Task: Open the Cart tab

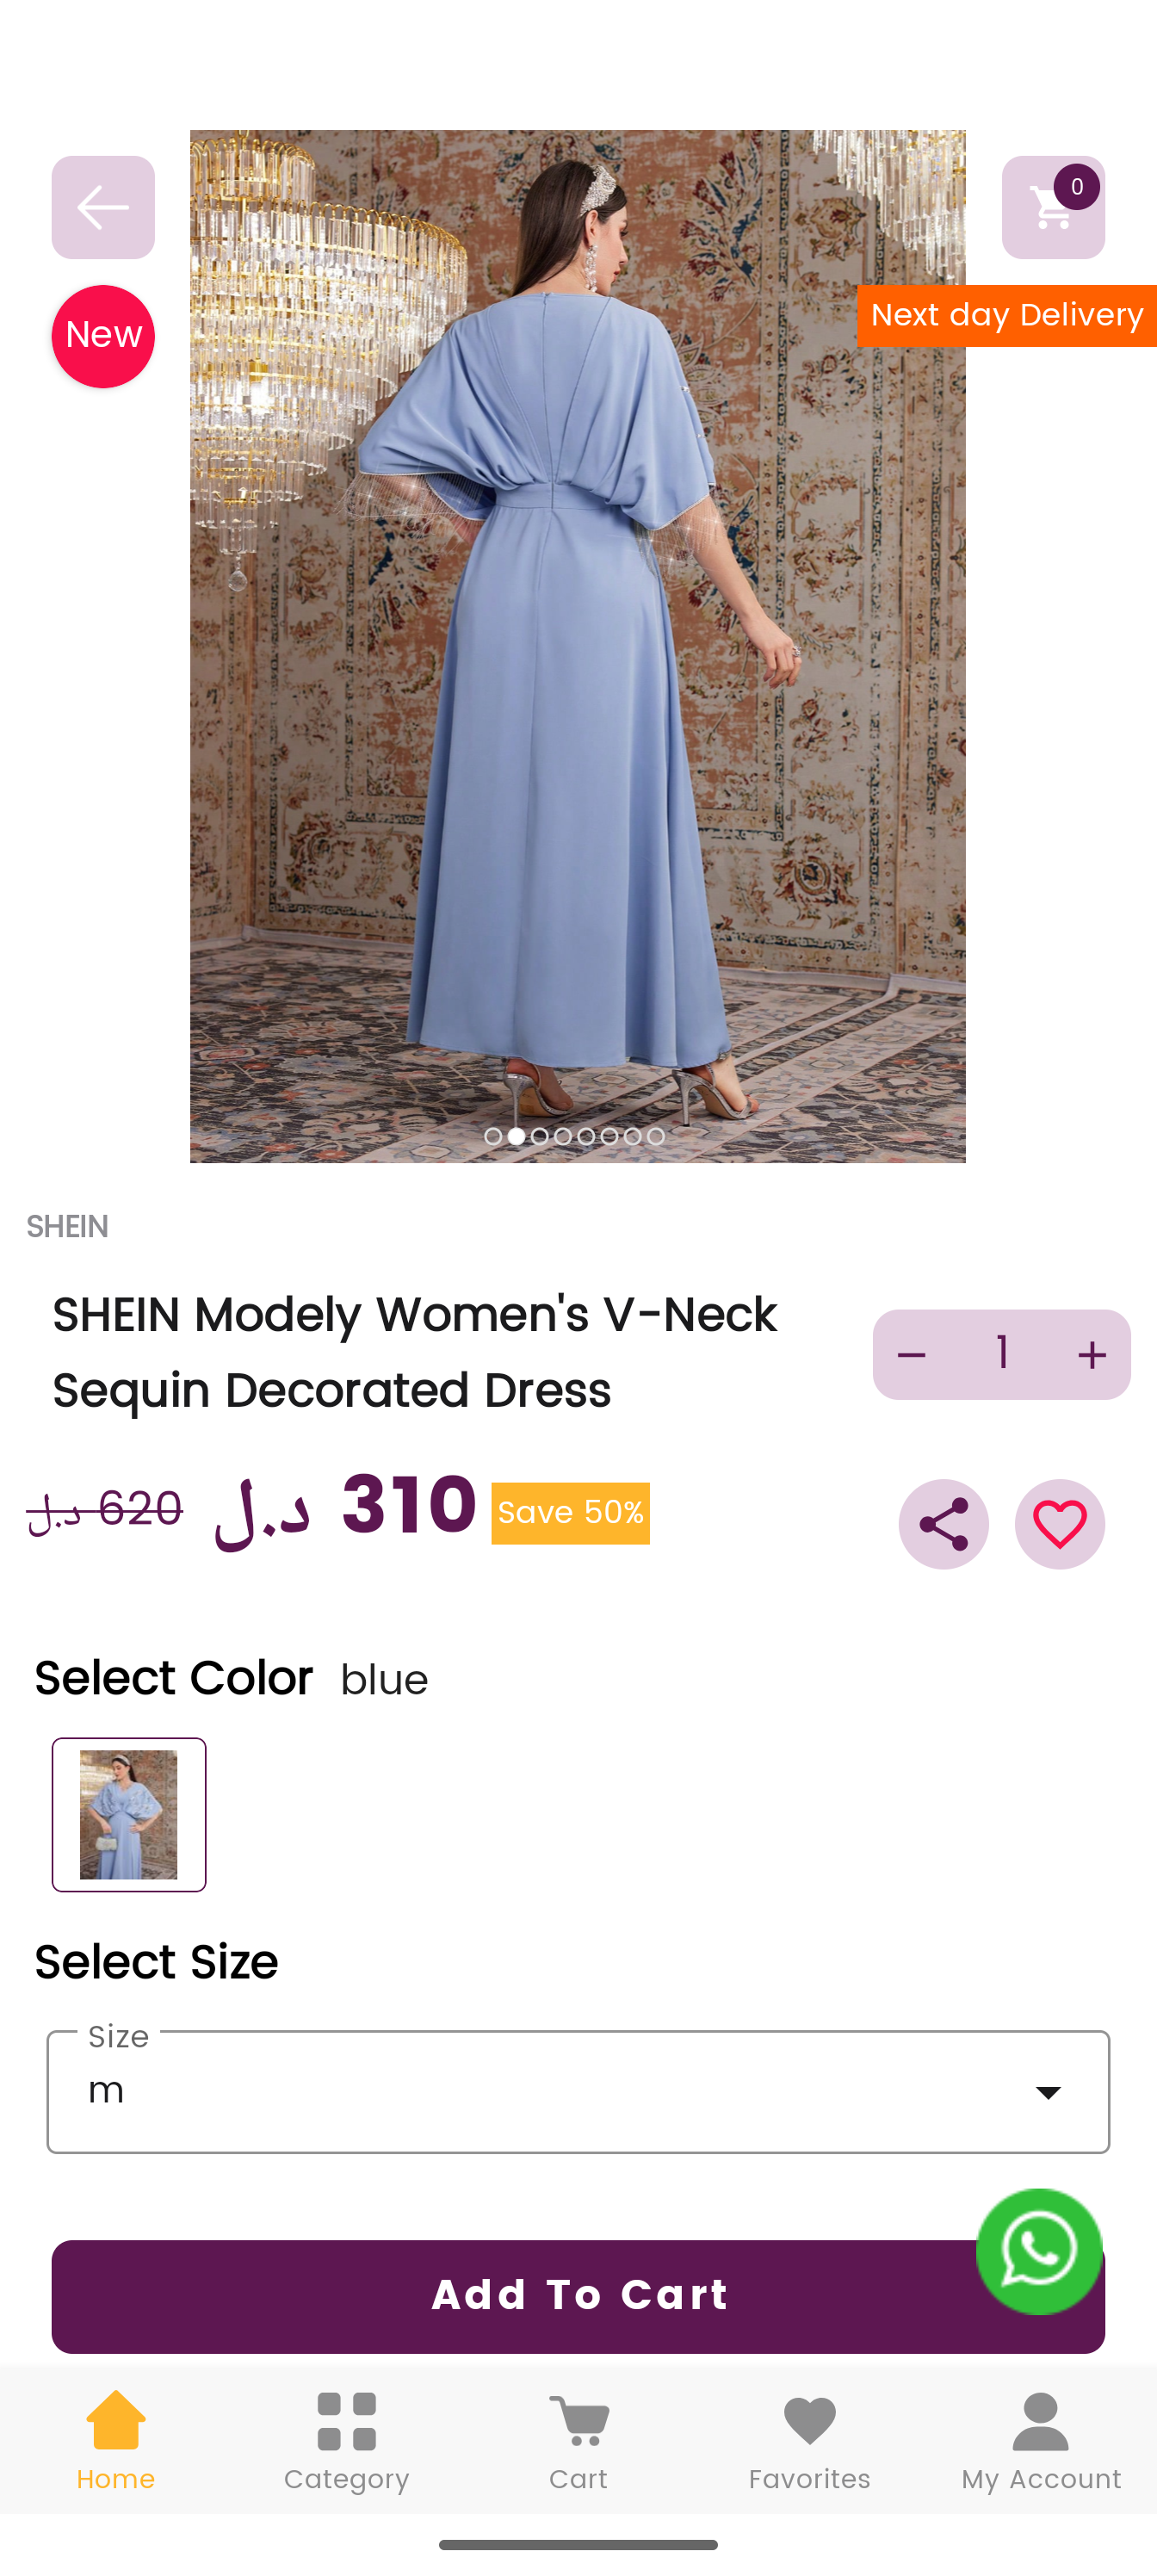Action: click(x=578, y=2440)
